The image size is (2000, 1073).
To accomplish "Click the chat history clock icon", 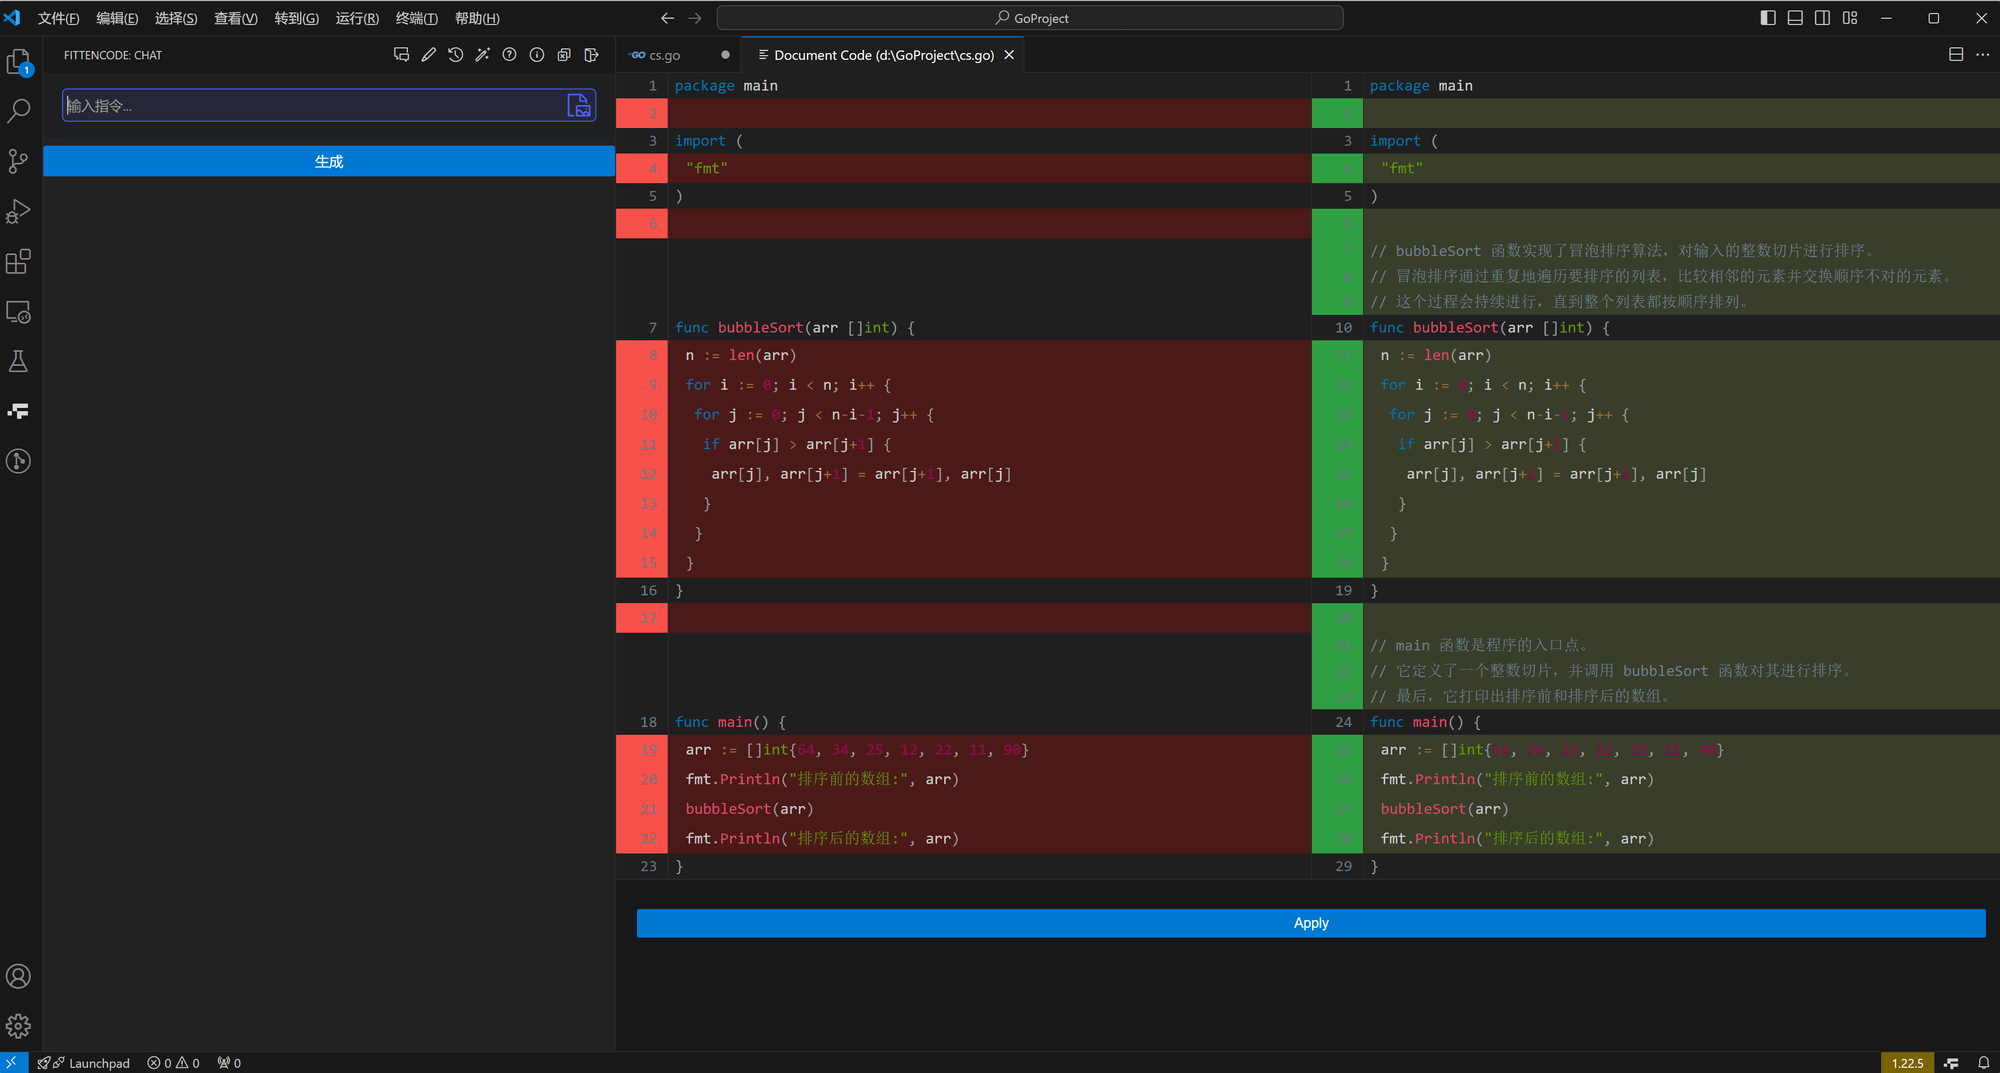I will [456, 55].
